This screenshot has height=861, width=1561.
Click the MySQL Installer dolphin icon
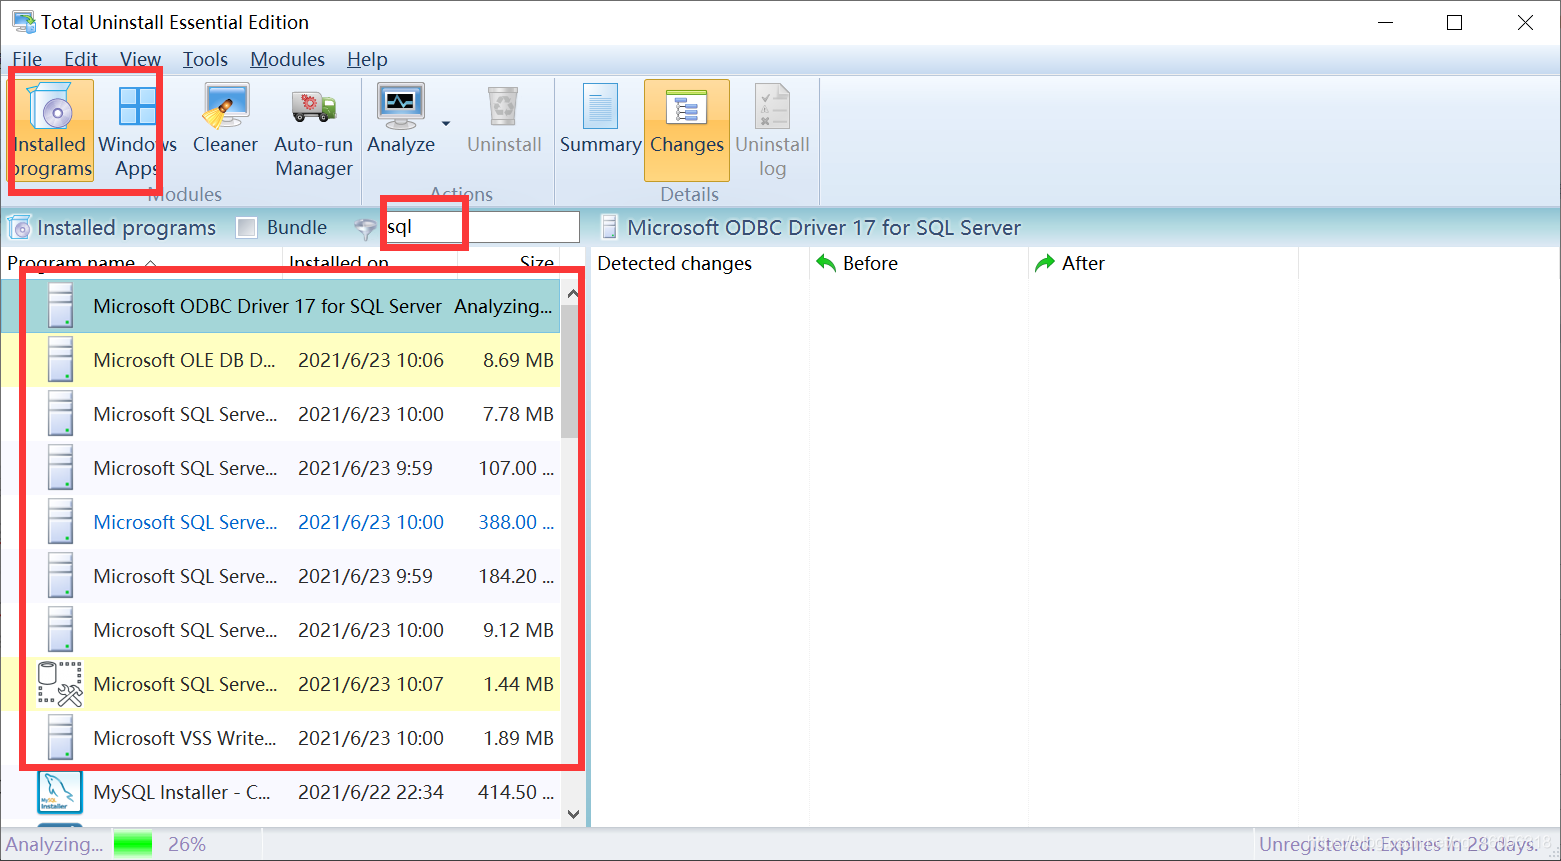[x=59, y=792]
